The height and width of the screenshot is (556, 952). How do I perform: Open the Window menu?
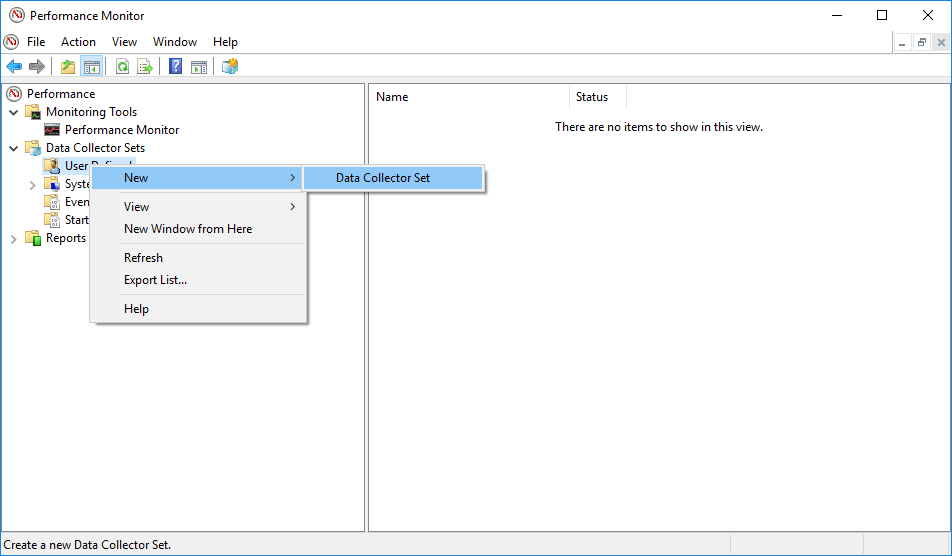175,42
